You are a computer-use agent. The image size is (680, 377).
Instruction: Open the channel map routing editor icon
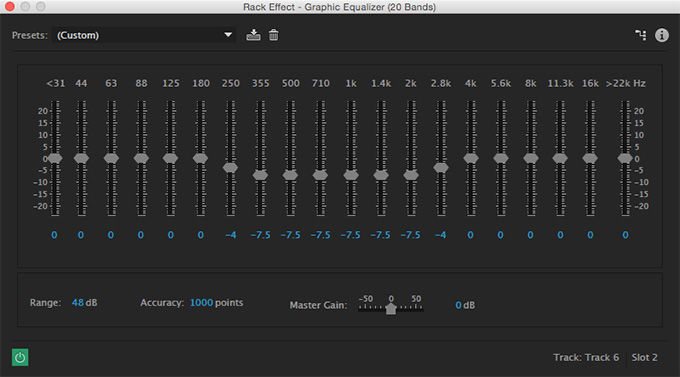pyautogui.click(x=641, y=35)
